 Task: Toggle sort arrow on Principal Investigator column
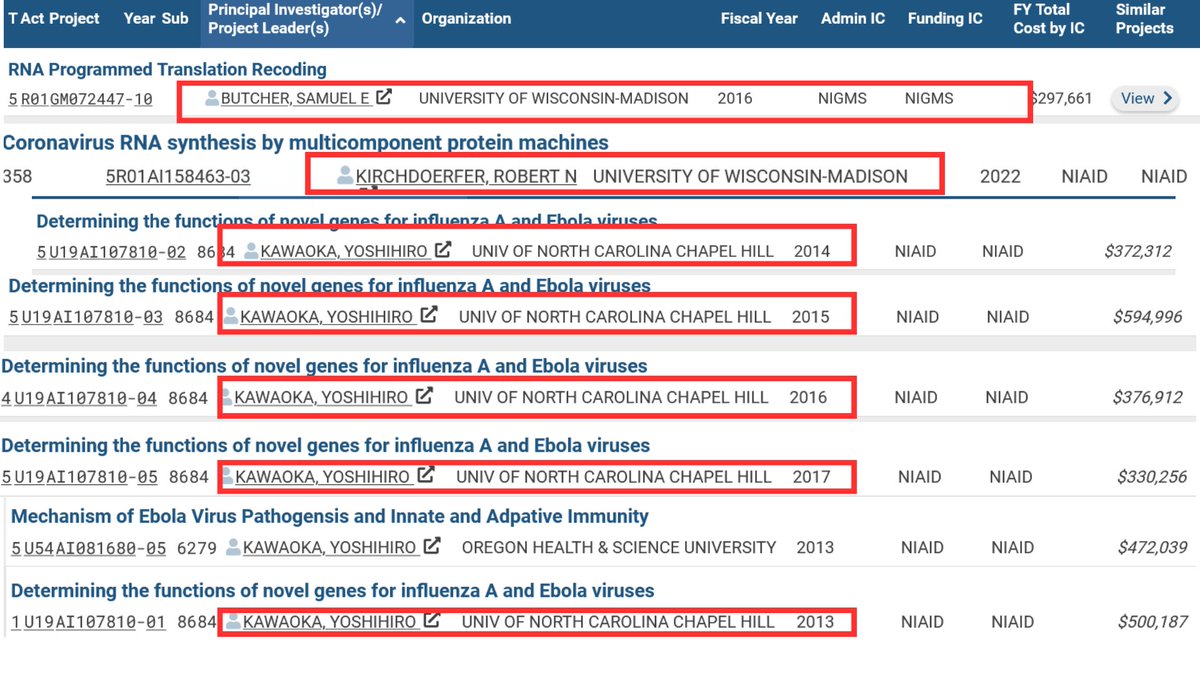tap(401, 20)
